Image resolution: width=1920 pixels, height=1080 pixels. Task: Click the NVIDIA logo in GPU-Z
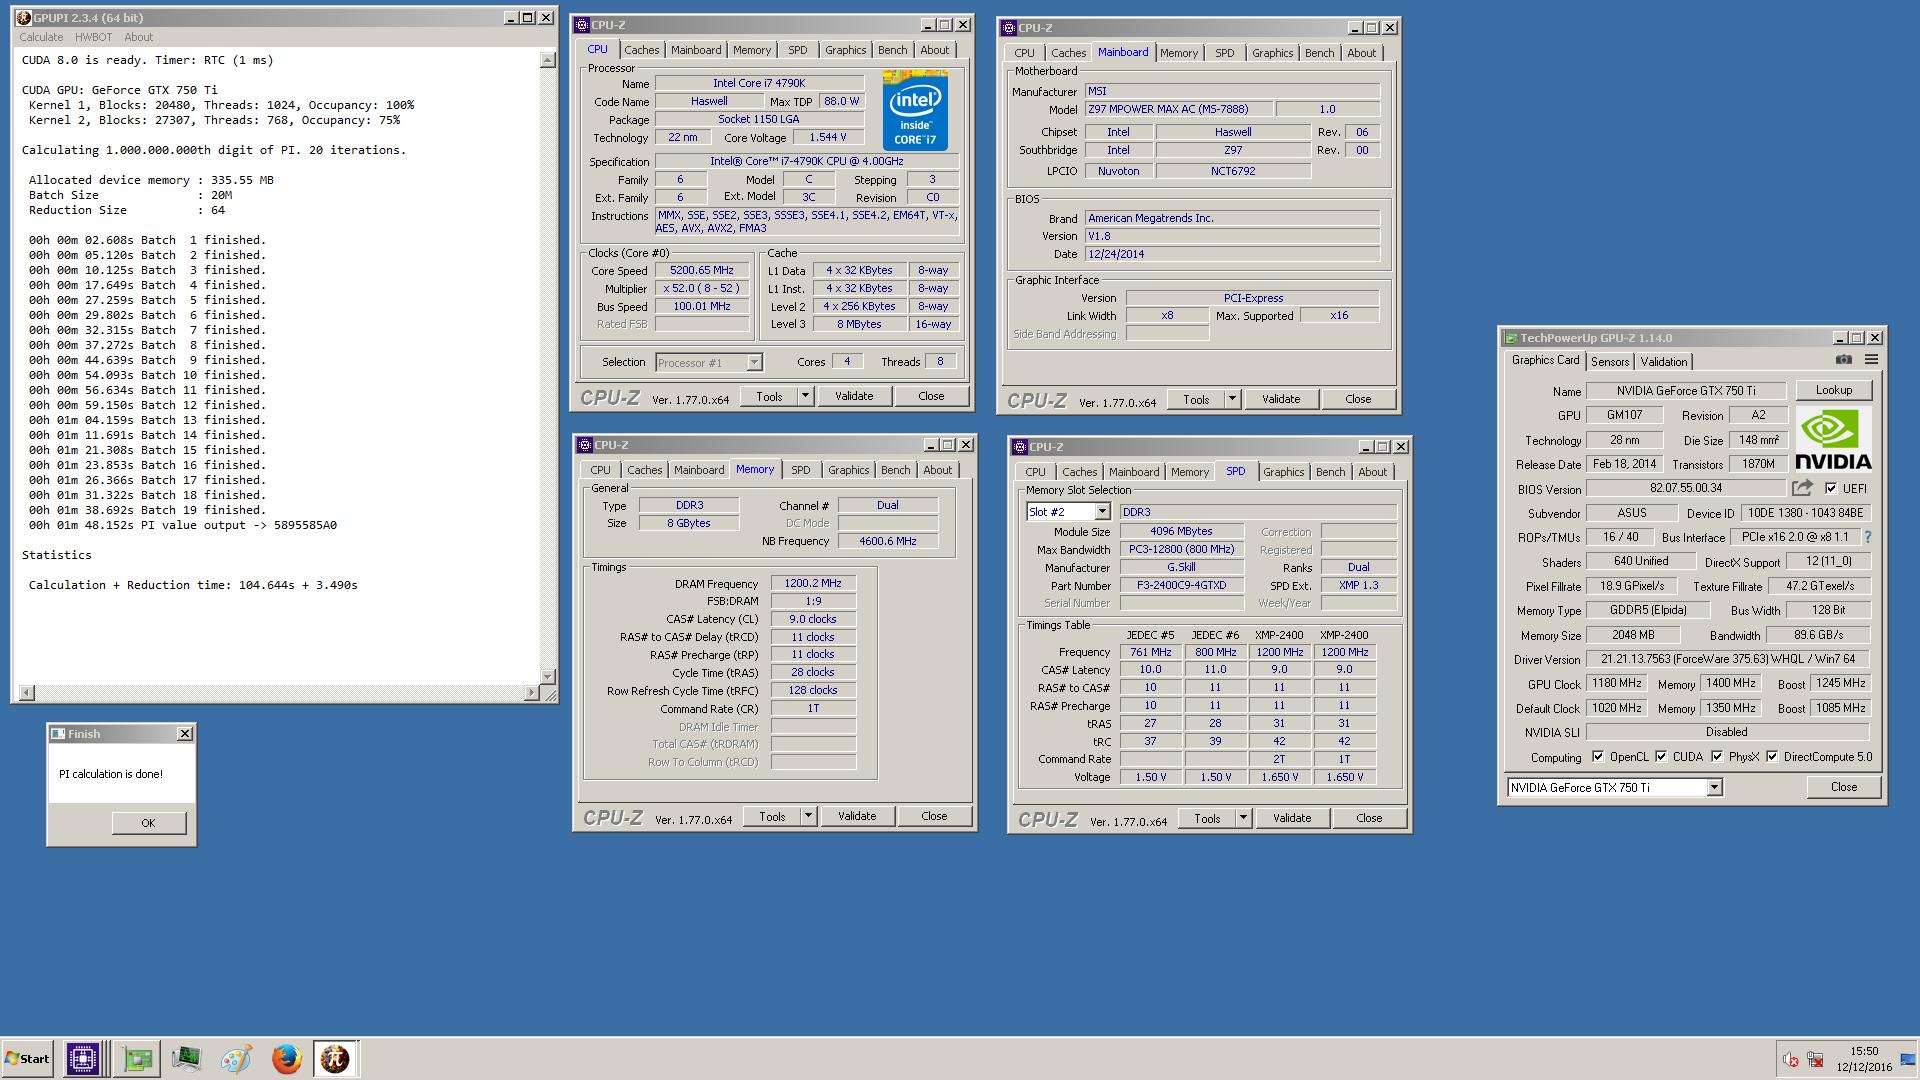click(x=1833, y=439)
